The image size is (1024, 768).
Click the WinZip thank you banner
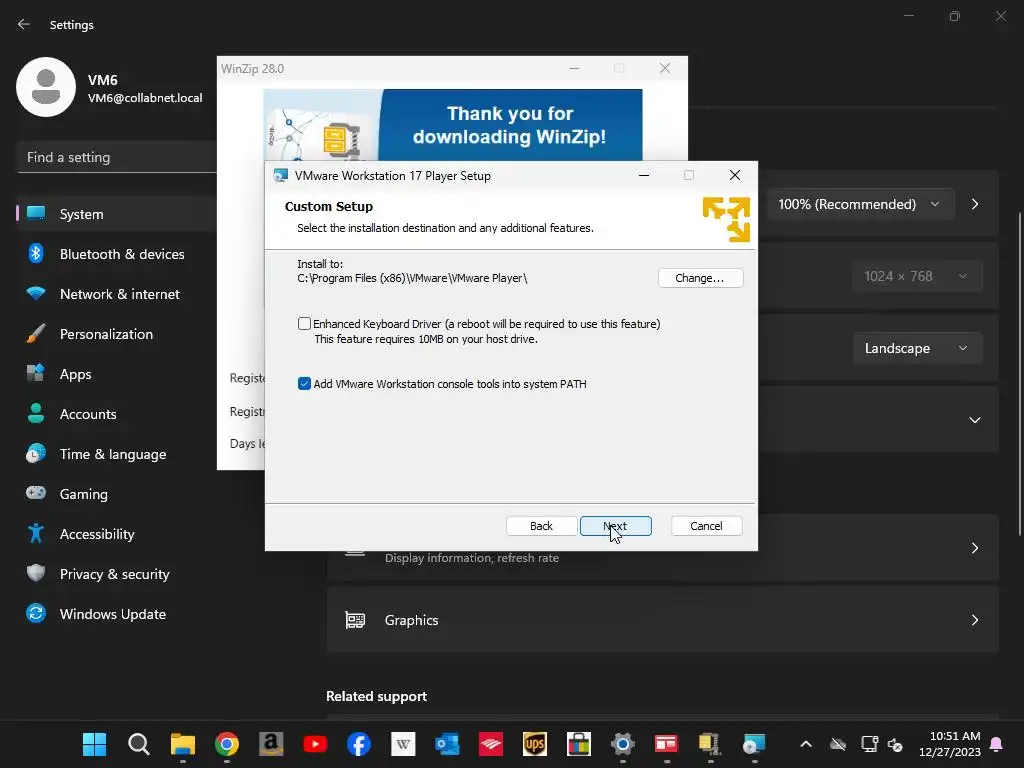[x=453, y=125]
